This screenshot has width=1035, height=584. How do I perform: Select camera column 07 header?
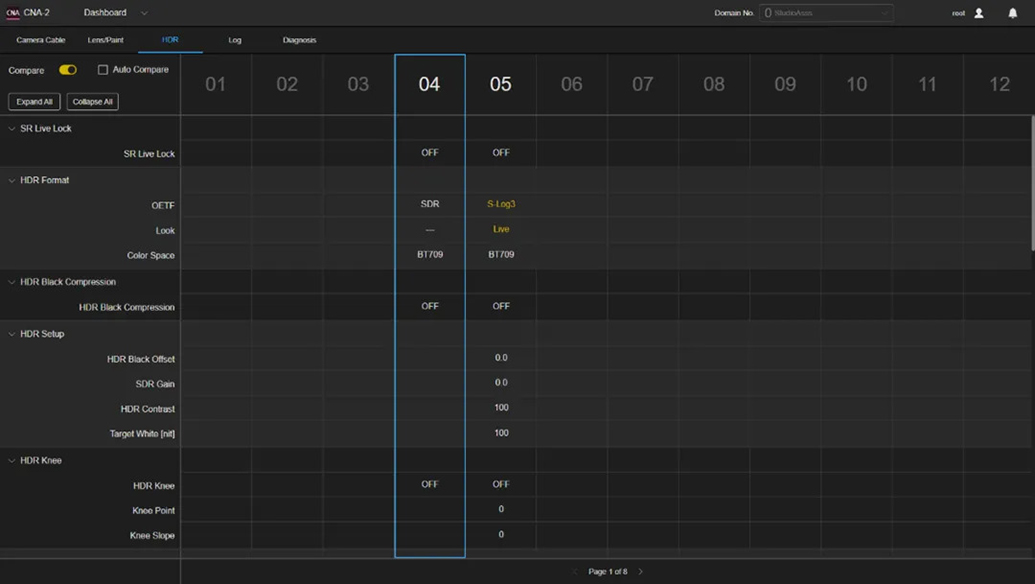(x=643, y=84)
